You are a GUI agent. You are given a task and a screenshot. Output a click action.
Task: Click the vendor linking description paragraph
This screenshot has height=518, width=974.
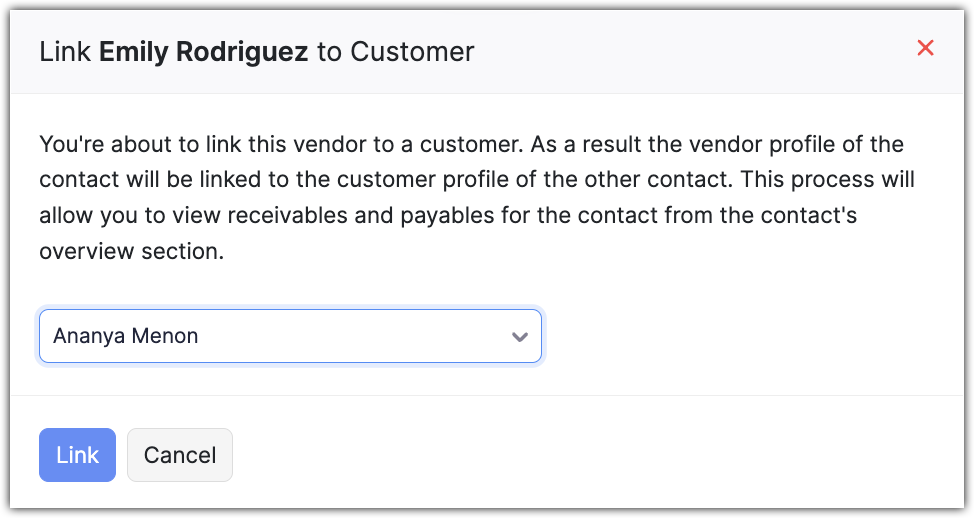(477, 197)
